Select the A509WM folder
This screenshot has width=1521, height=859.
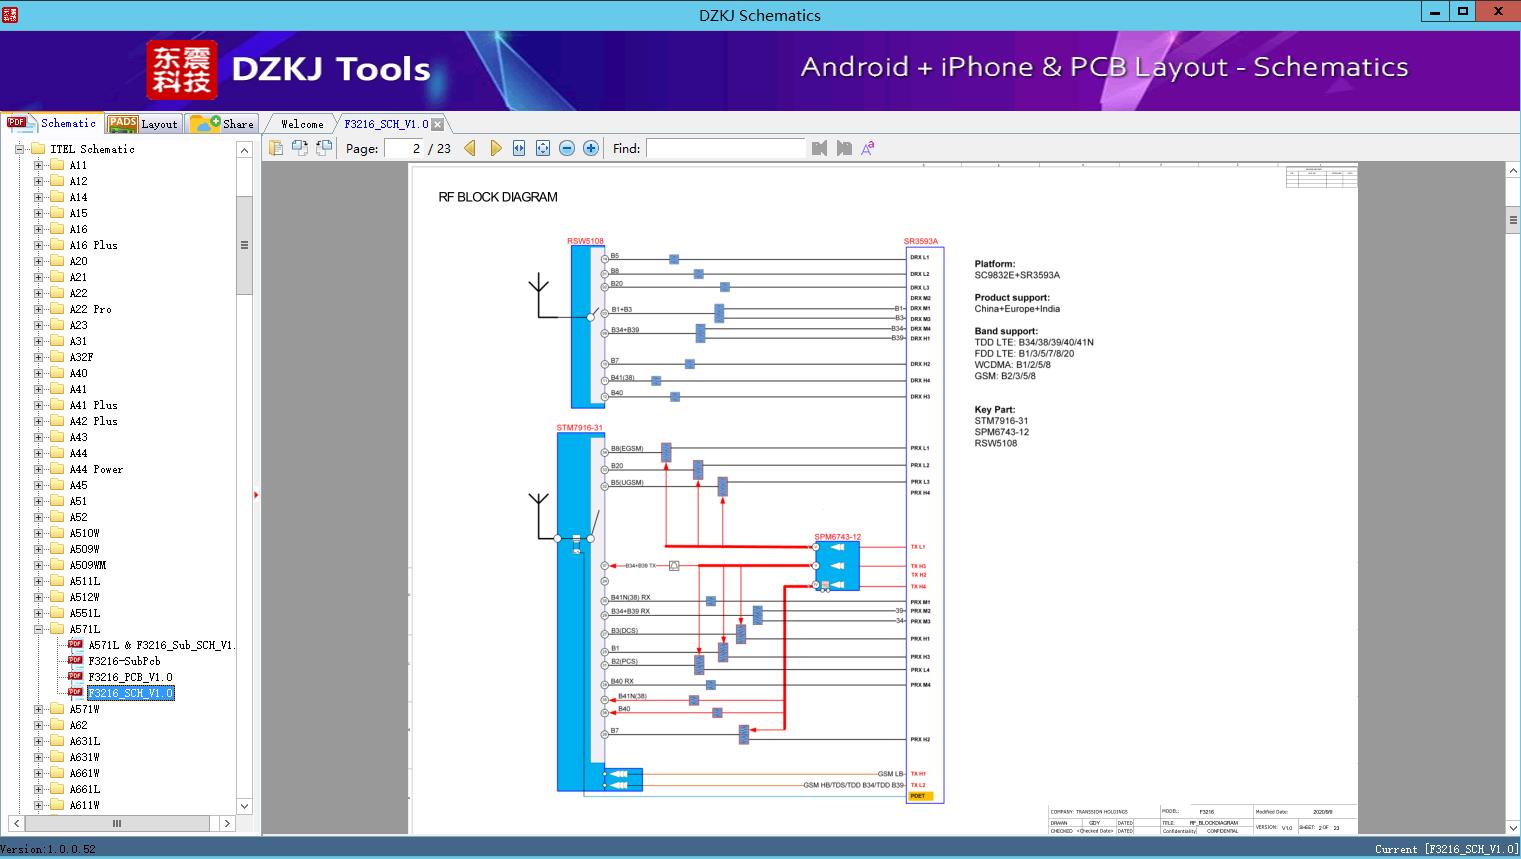87,565
